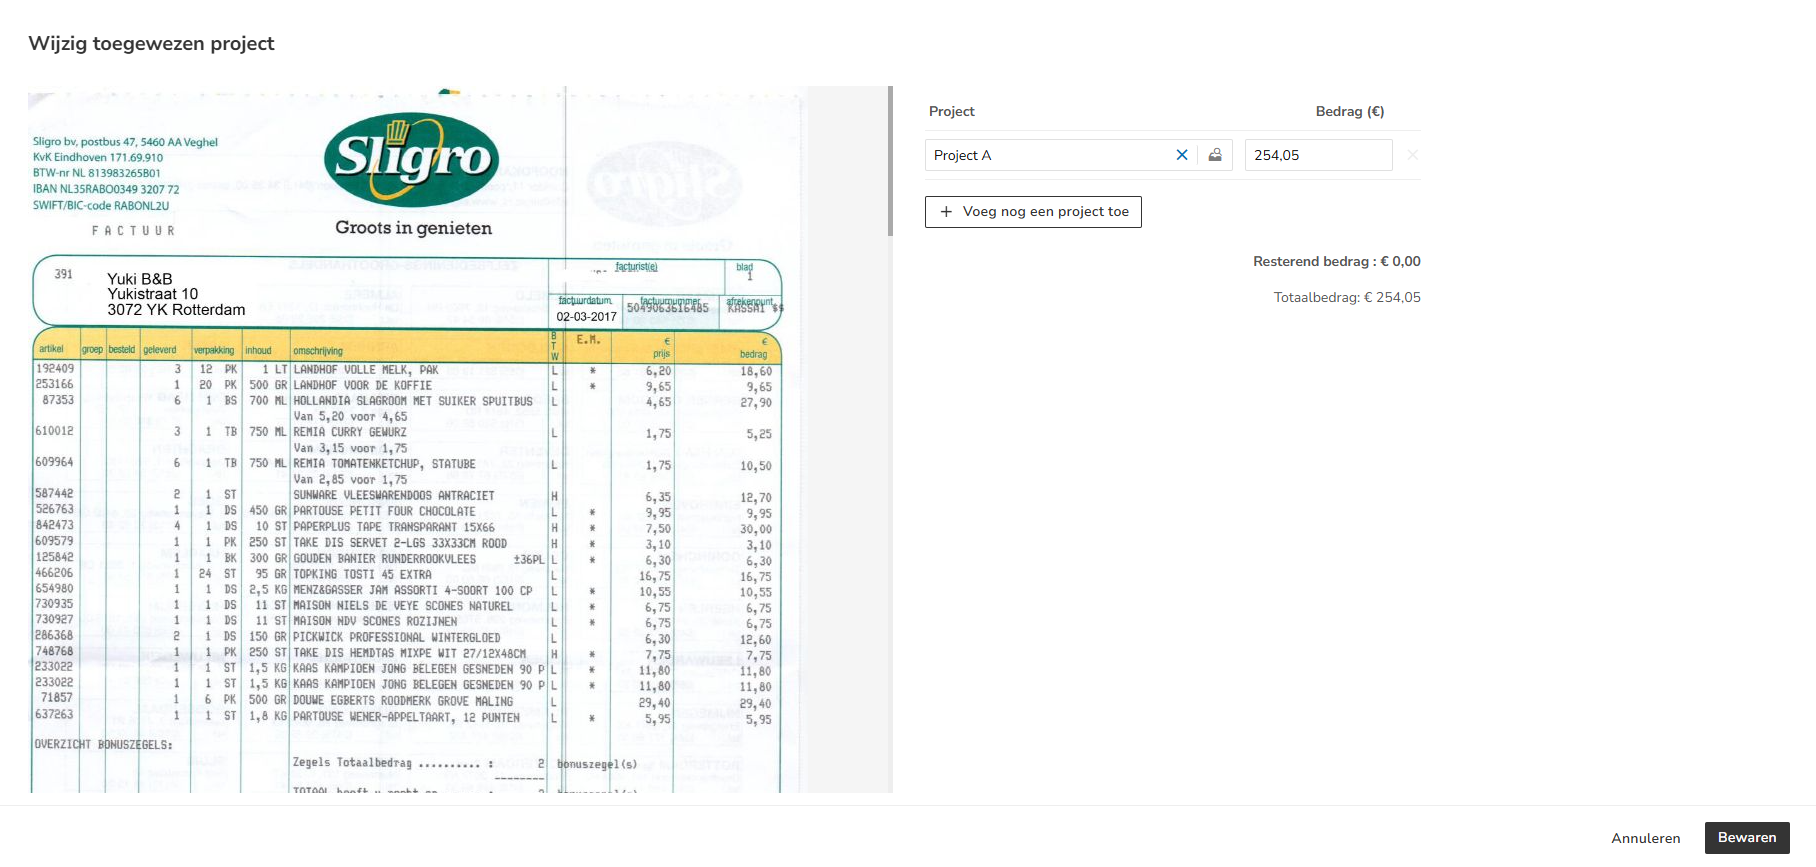Screen dimensions: 1816x867
Task: Click Resterend bedrag : € 0,00 text
Action: tap(1337, 261)
